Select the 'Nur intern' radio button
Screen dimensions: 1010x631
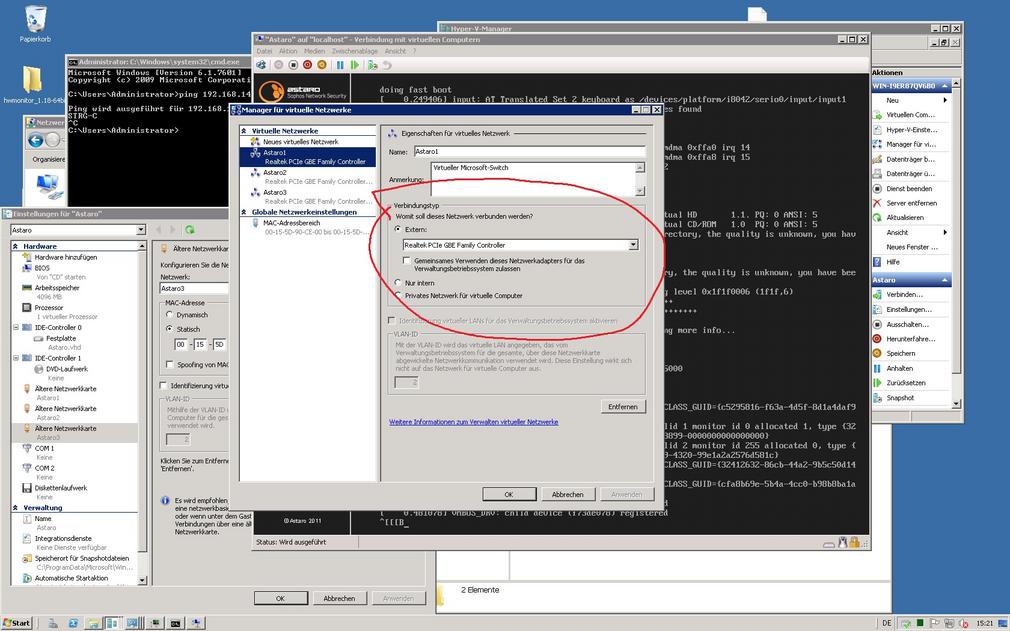(397, 283)
